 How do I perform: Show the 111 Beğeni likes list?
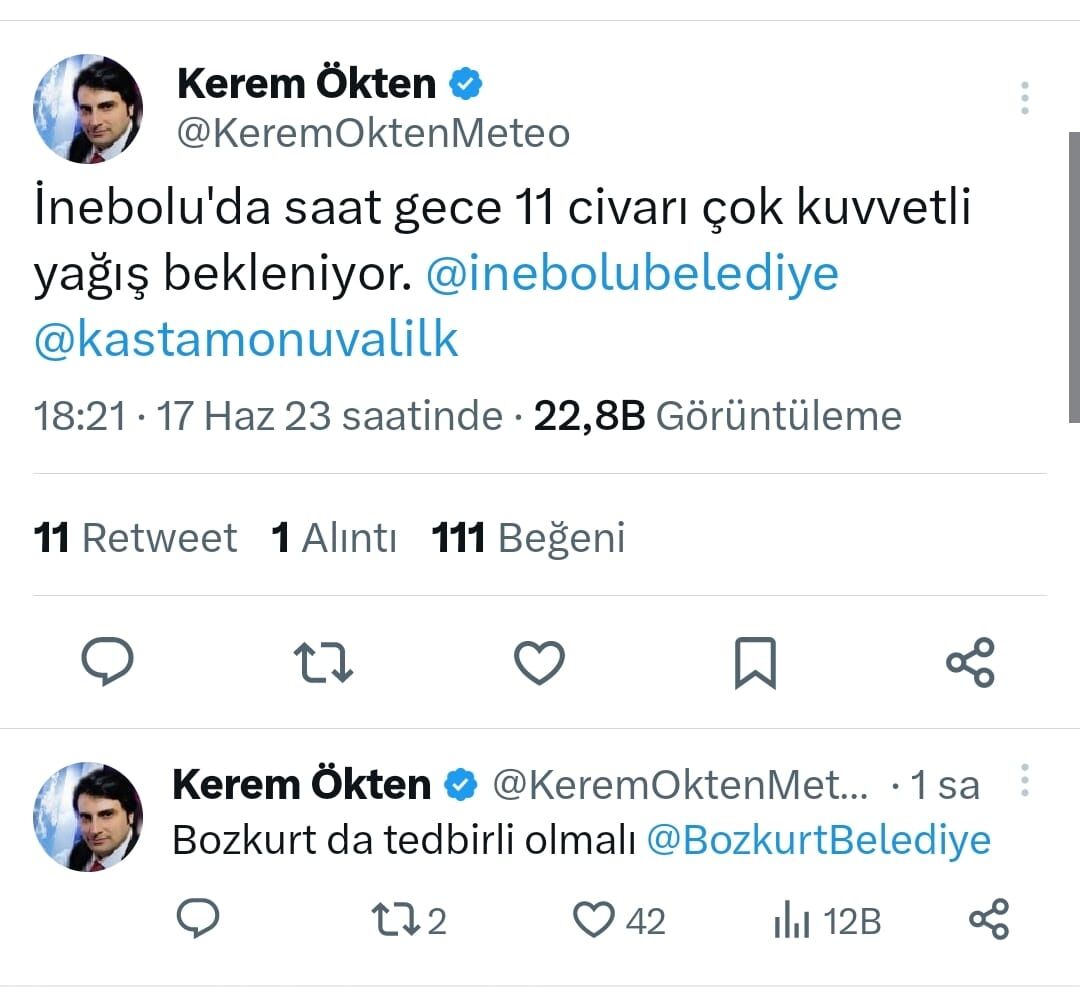[528, 538]
